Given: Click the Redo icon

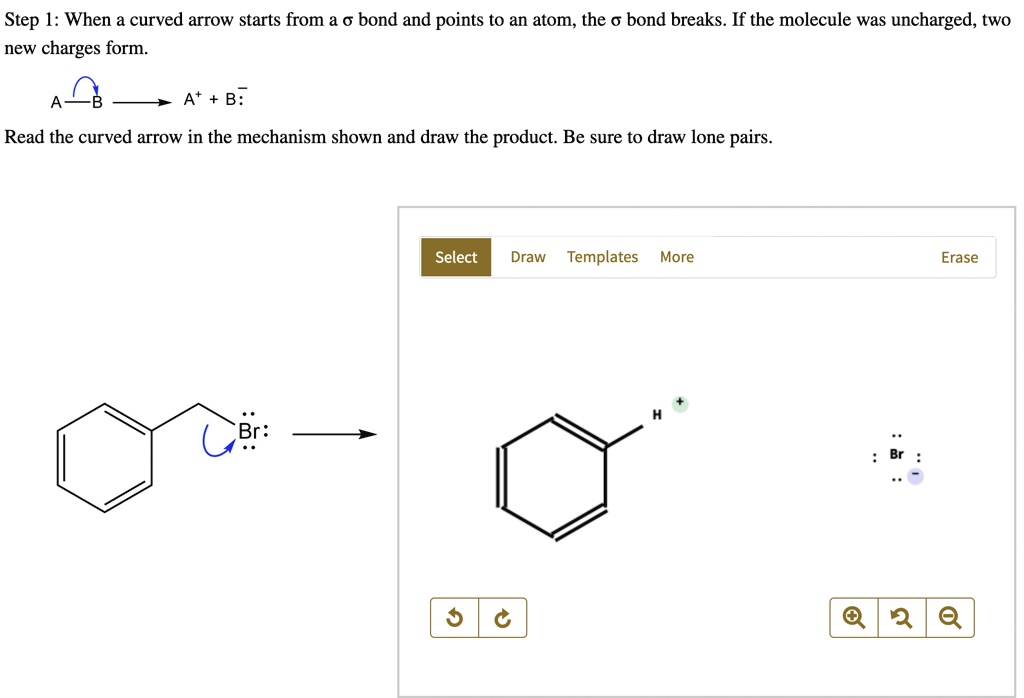Looking at the screenshot, I should [503, 617].
